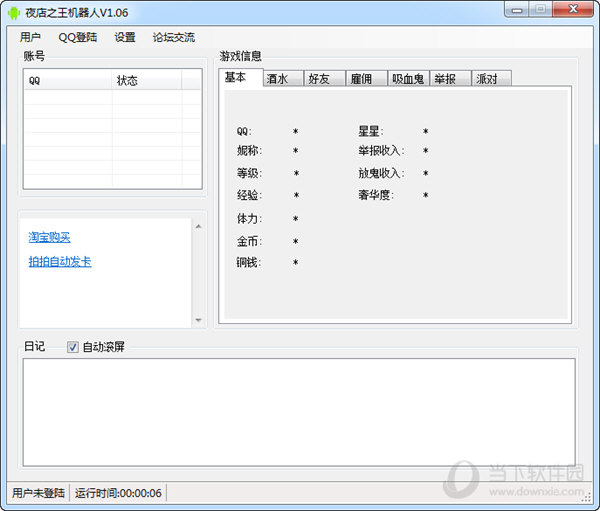This screenshot has width=600, height=511.
Task: Switch to the 酒水 tab
Action: 284,79
